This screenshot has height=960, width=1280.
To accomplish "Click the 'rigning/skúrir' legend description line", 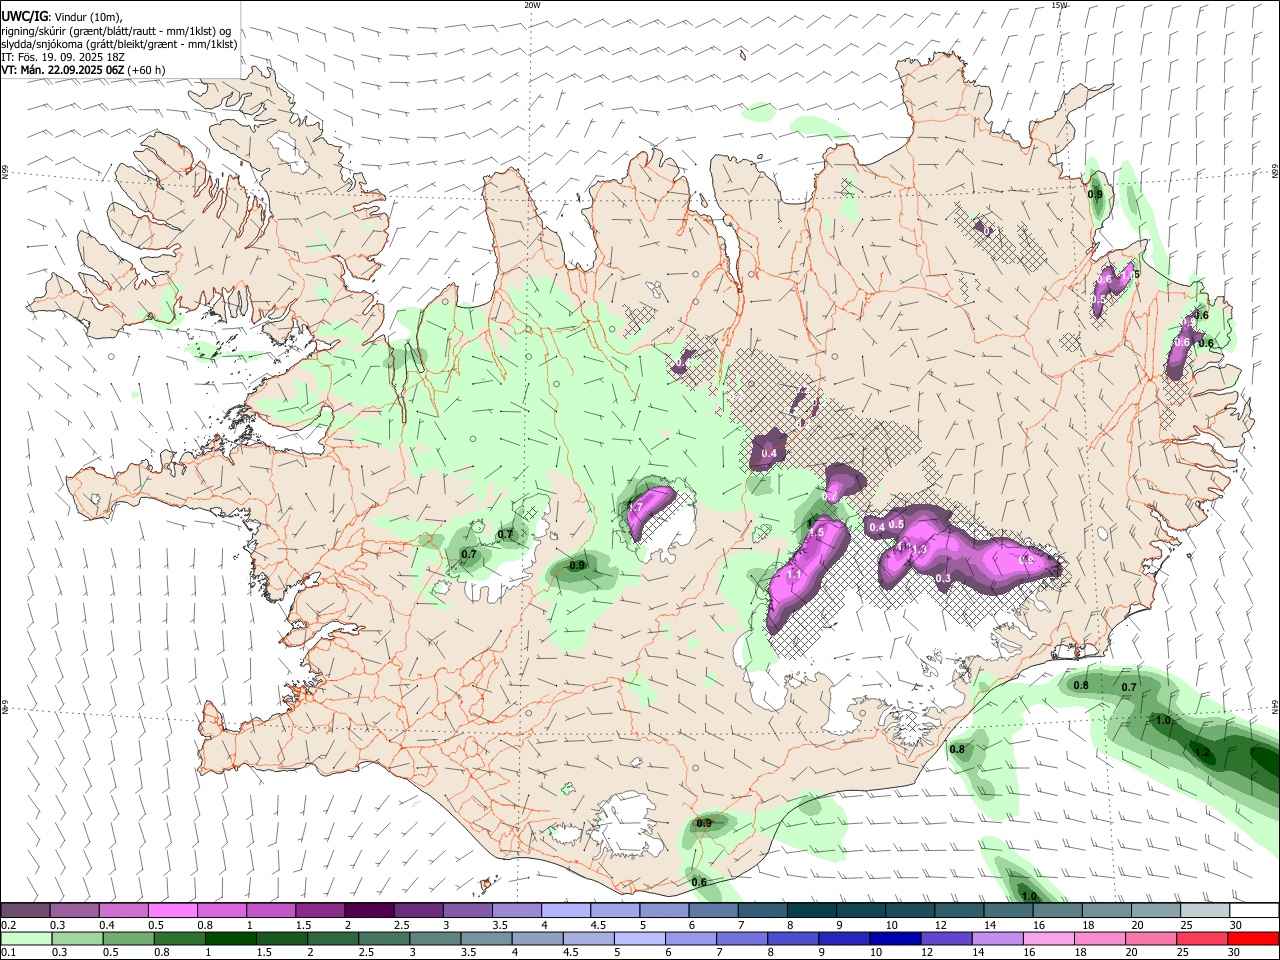I will [116, 30].
